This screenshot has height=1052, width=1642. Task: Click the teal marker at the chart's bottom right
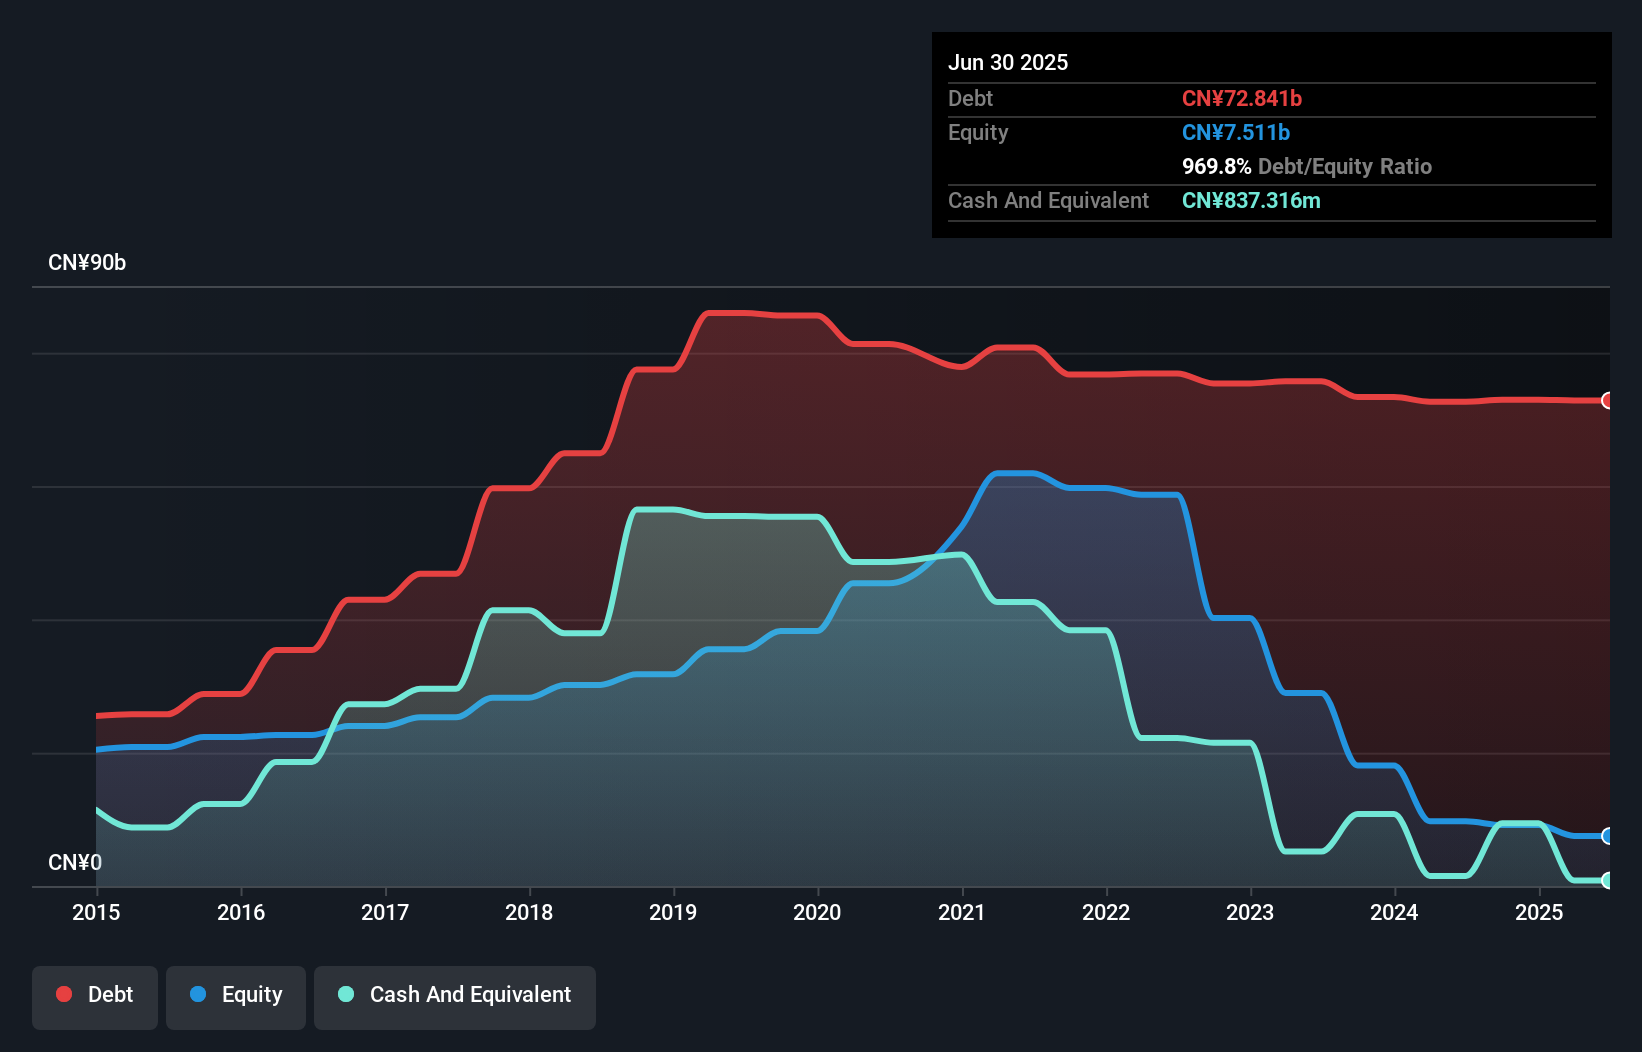pyautogui.click(x=1608, y=881)
